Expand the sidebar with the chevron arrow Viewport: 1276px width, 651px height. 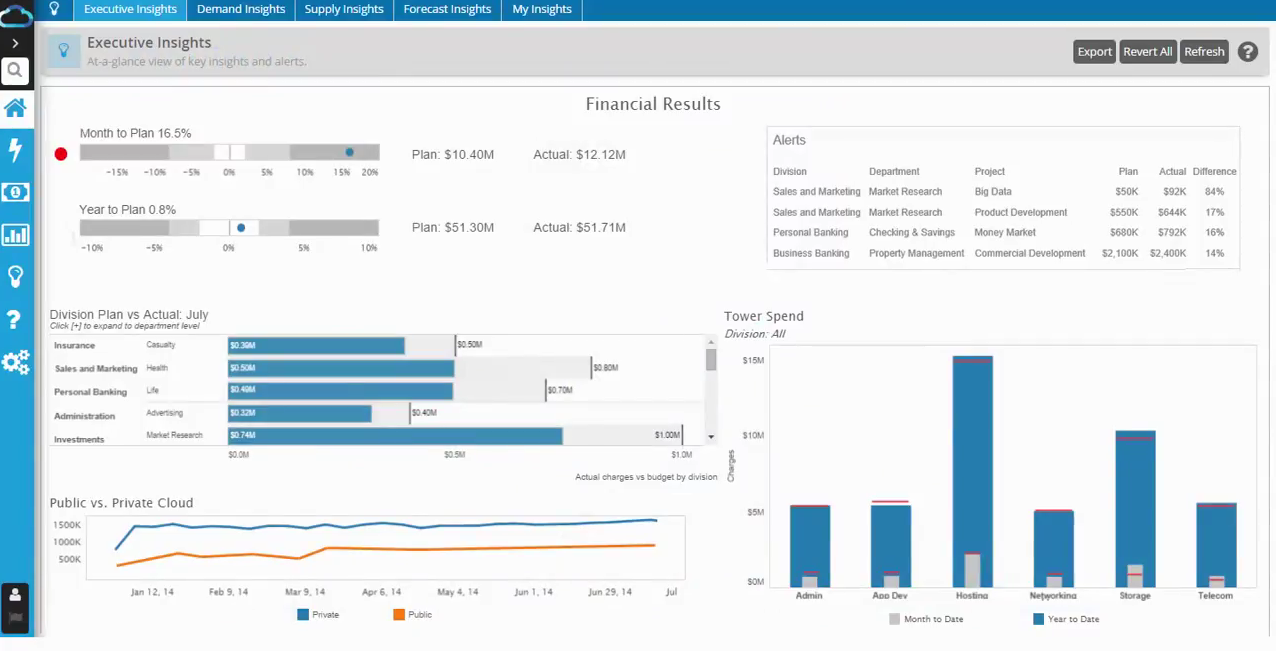[15, 44]
